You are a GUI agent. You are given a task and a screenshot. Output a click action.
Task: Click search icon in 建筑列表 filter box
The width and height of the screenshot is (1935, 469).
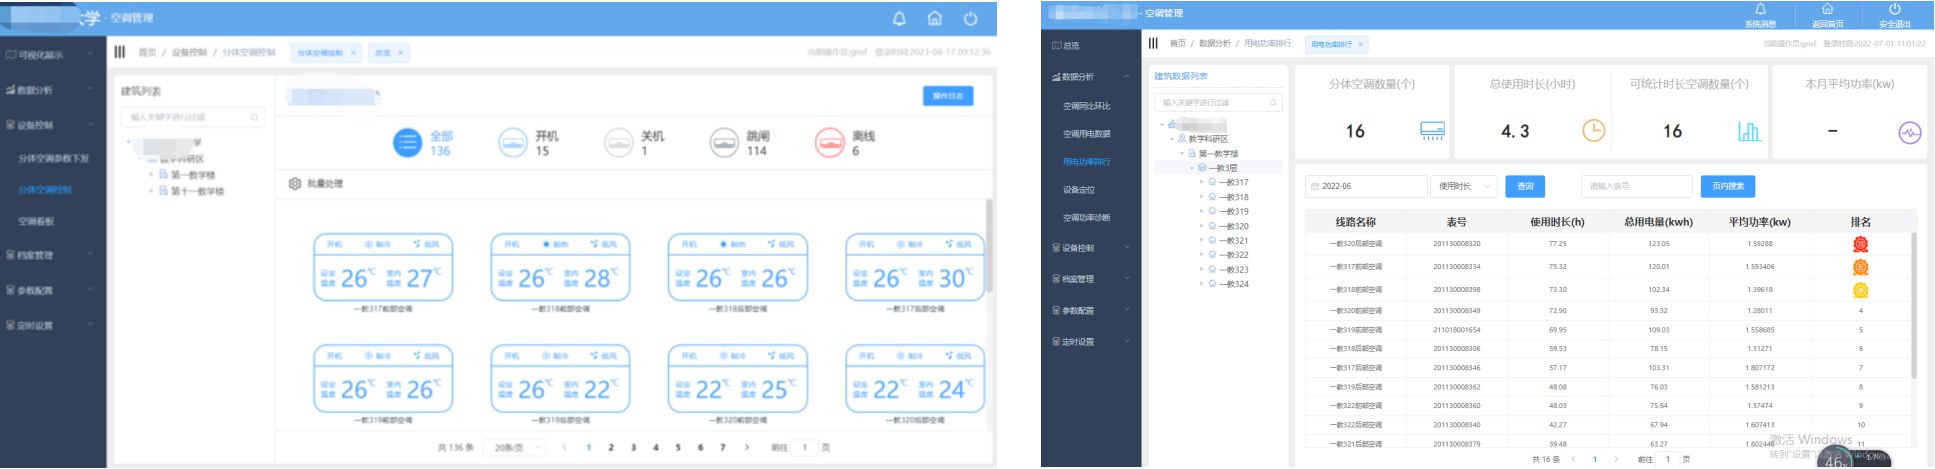pos(255,117)
